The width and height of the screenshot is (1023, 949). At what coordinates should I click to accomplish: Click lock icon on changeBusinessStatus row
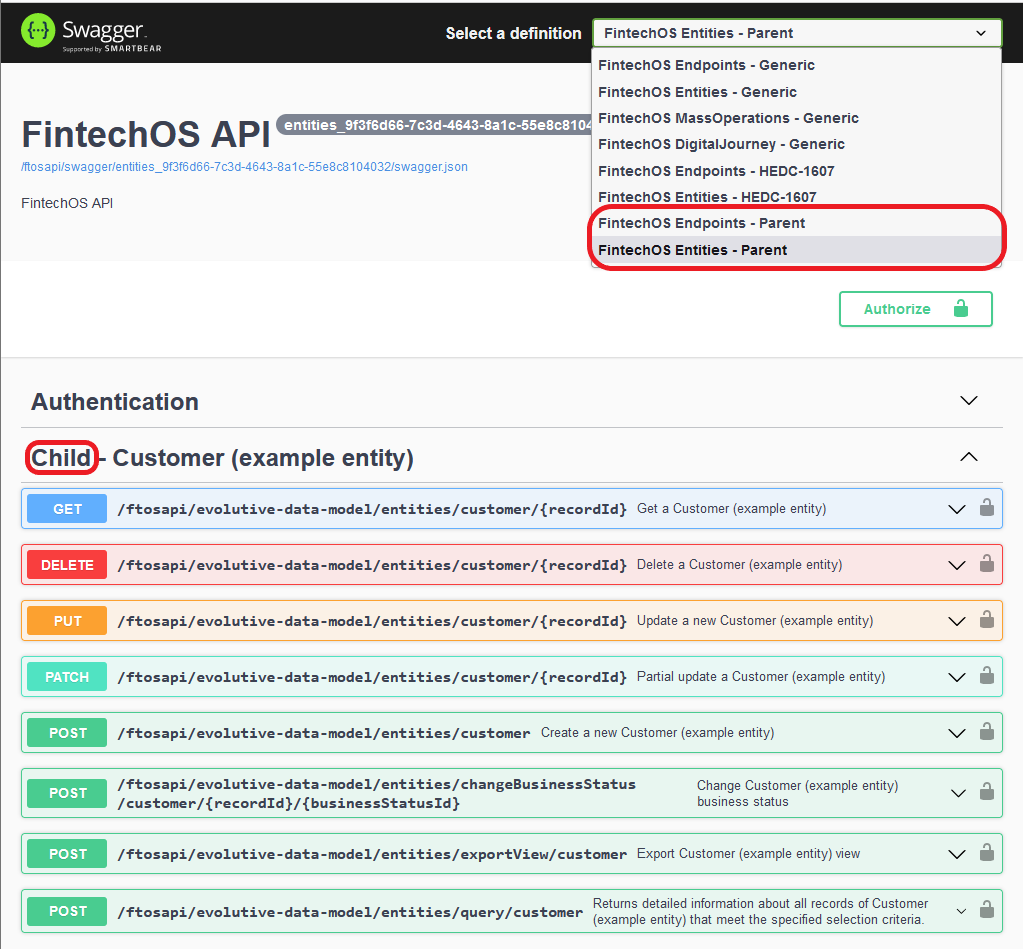[986, 792]
